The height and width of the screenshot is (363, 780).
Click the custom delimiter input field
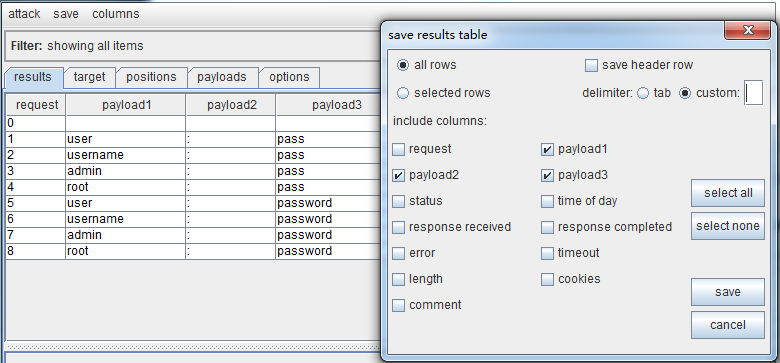pyautogui.click(x=753, y=93)
